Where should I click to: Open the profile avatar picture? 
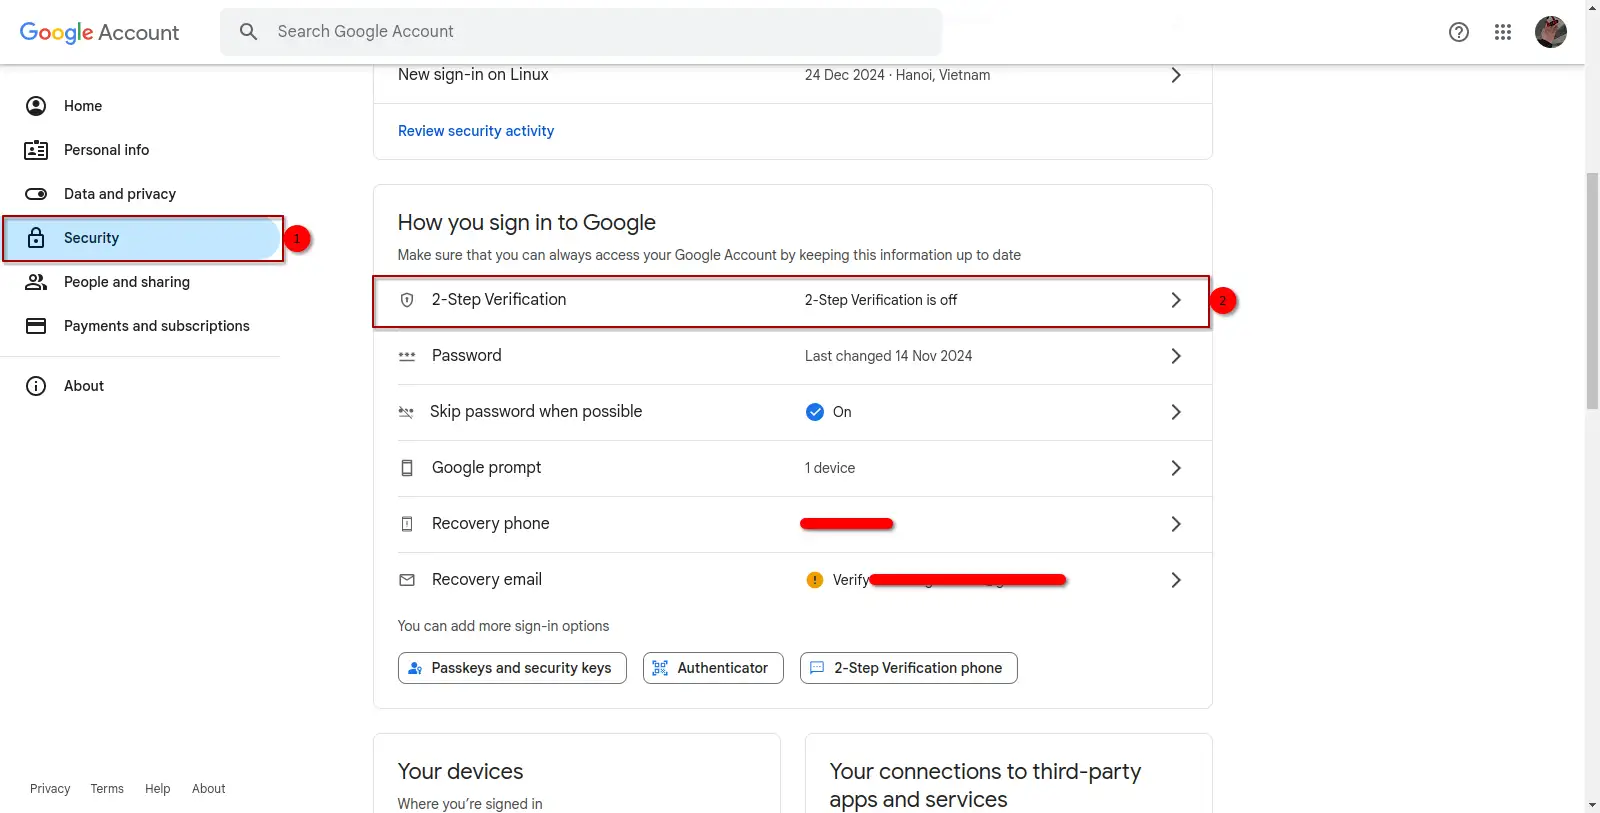(1551, 32)
